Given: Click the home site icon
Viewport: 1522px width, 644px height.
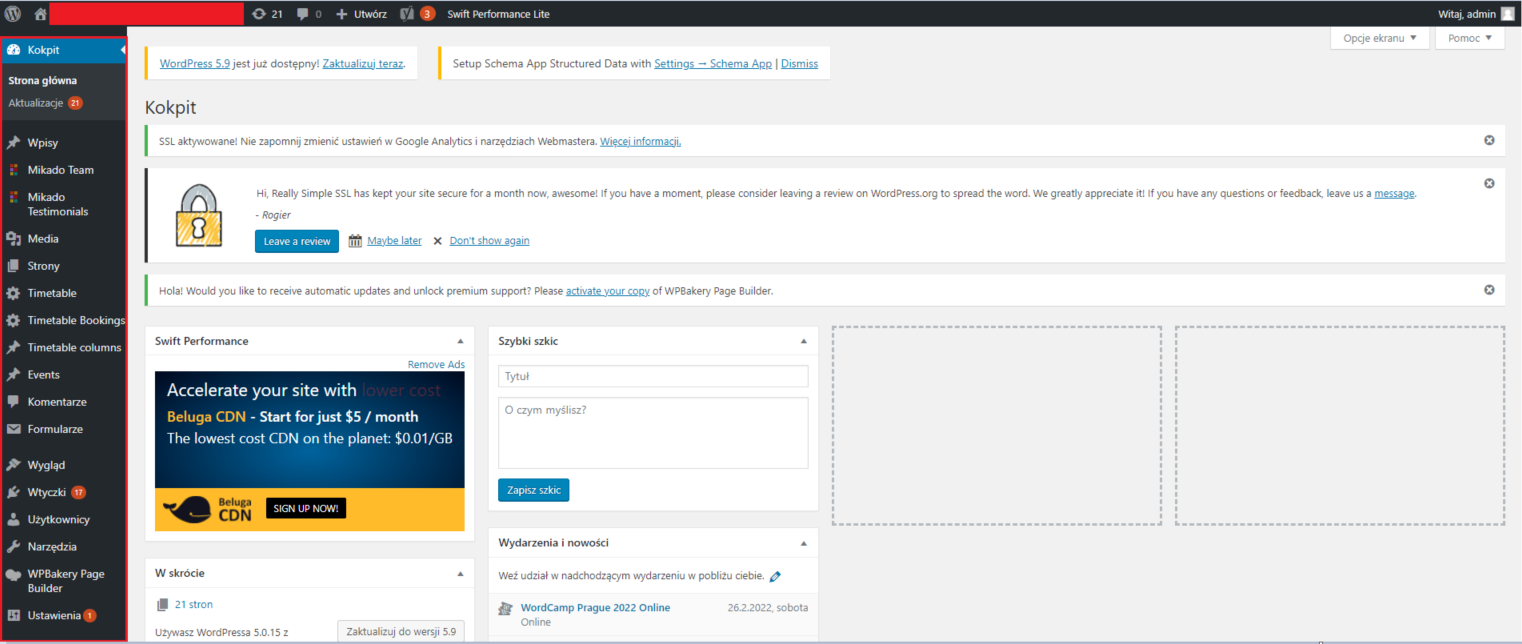Looking at the screenshot, I should tap(40, 14).
